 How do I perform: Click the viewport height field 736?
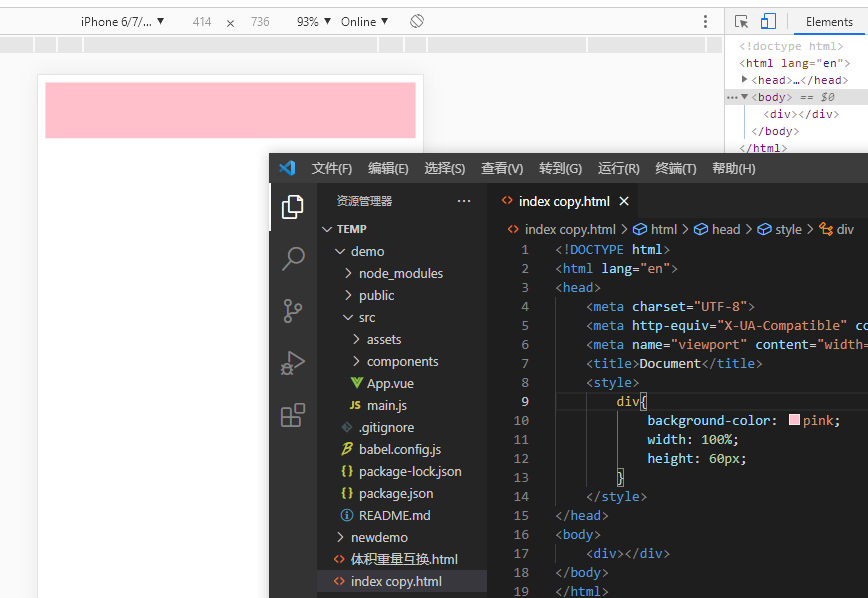[x=260, y=22]
